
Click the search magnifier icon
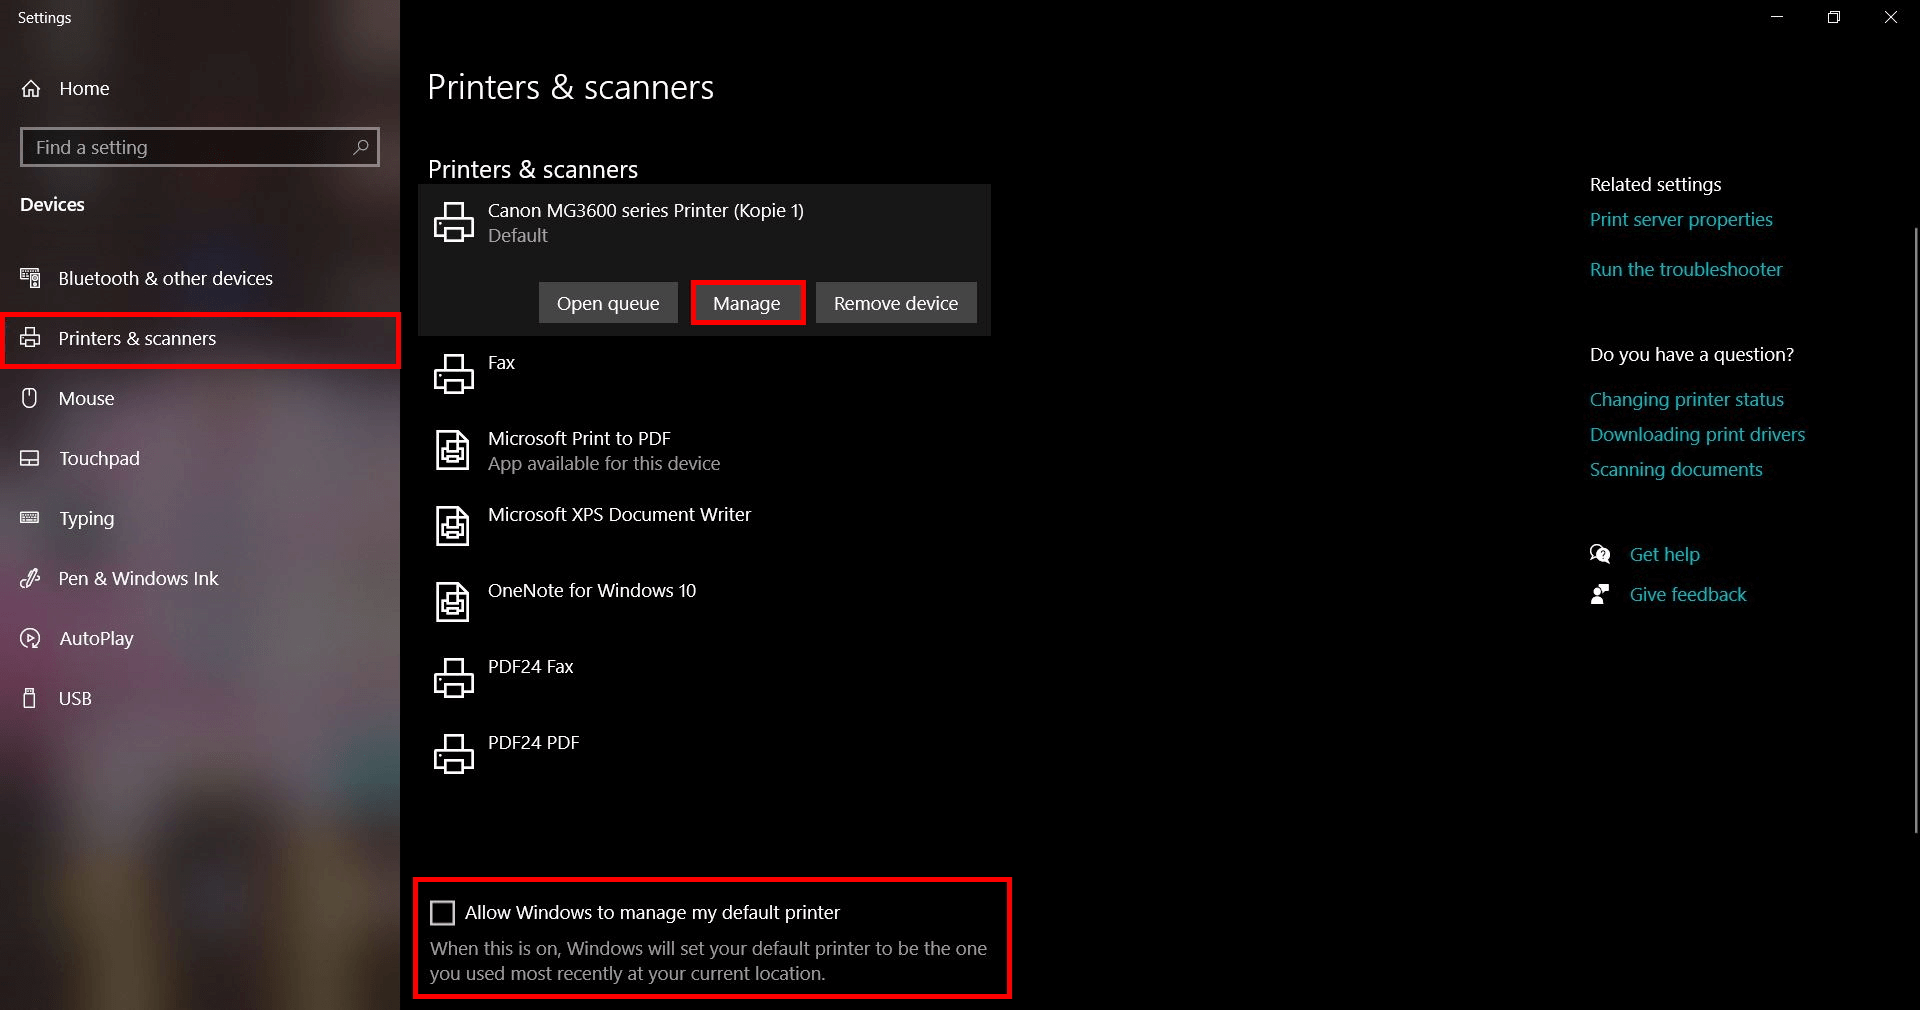coord(361,147)
